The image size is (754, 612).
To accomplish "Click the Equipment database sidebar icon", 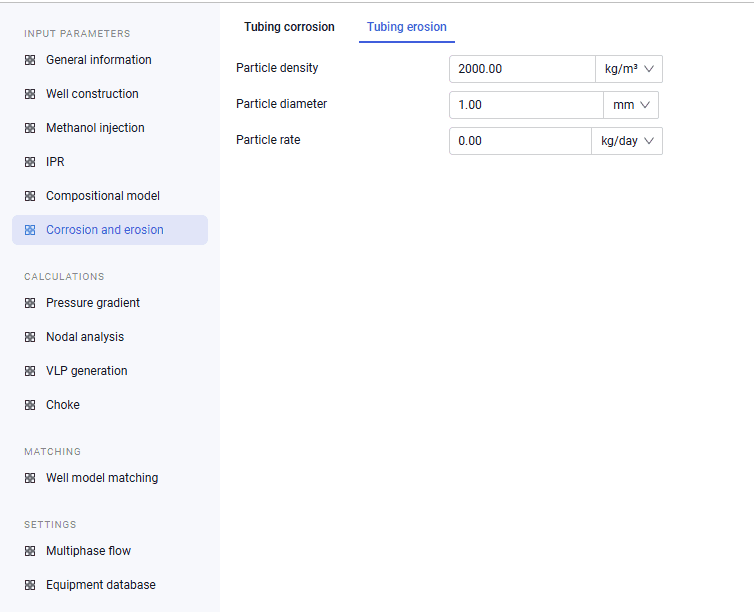I will (x=30, y=585).
